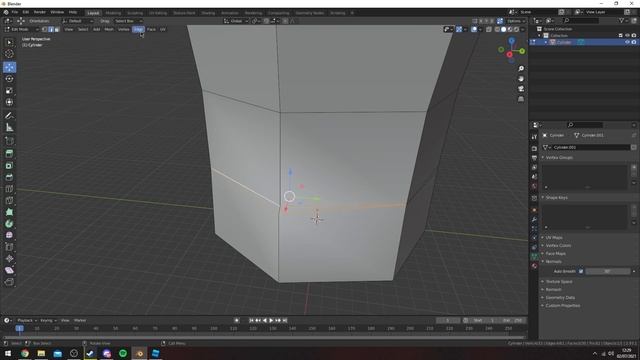The image size is (640, 360).
Task: Open the Tool settings tab in Properties
Action: click(534, 137)
